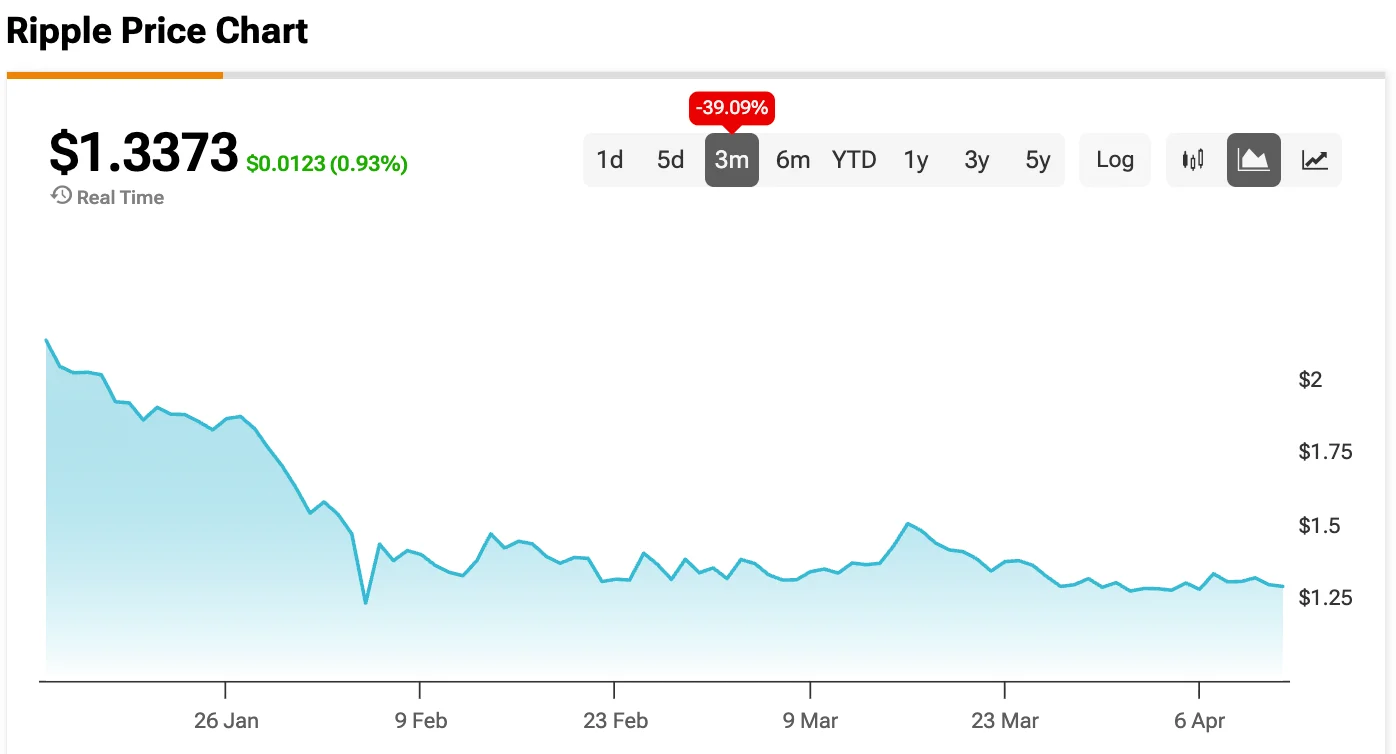Screen dimensions: 1396x754
Task: Select the YTD range option
Action: (854, 160)
